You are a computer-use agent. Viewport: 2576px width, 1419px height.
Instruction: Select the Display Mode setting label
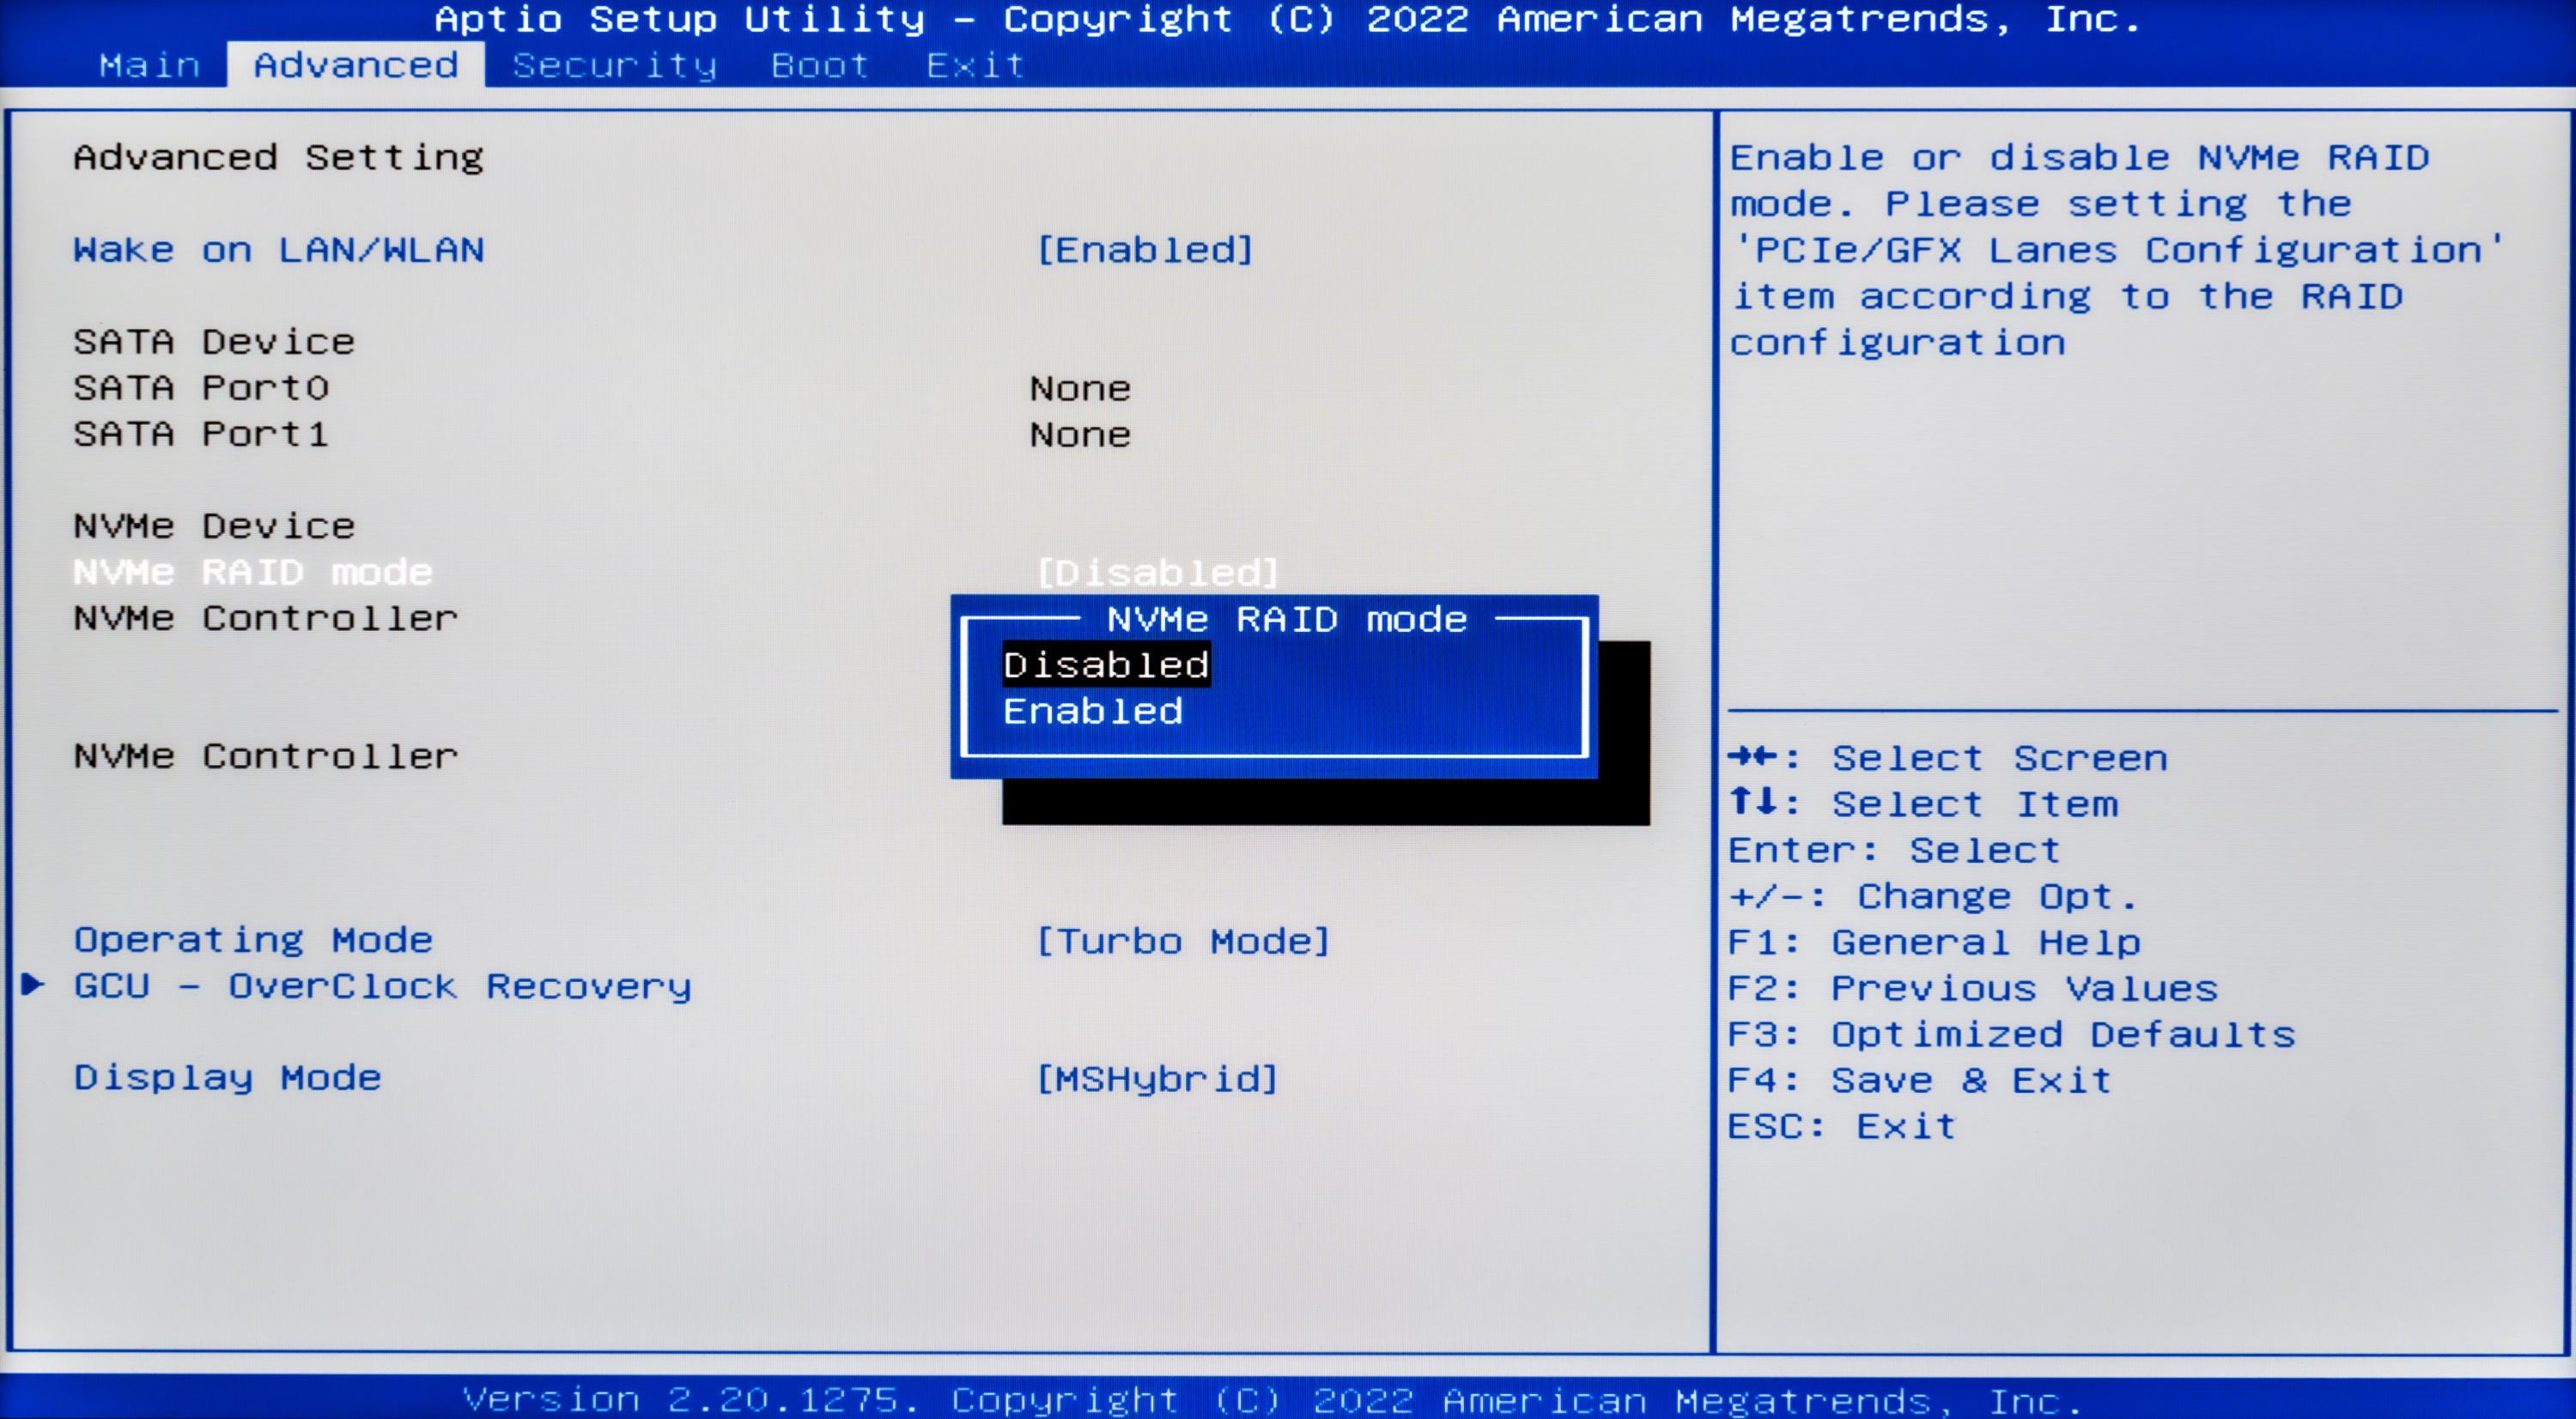(x=228, y=1078)
